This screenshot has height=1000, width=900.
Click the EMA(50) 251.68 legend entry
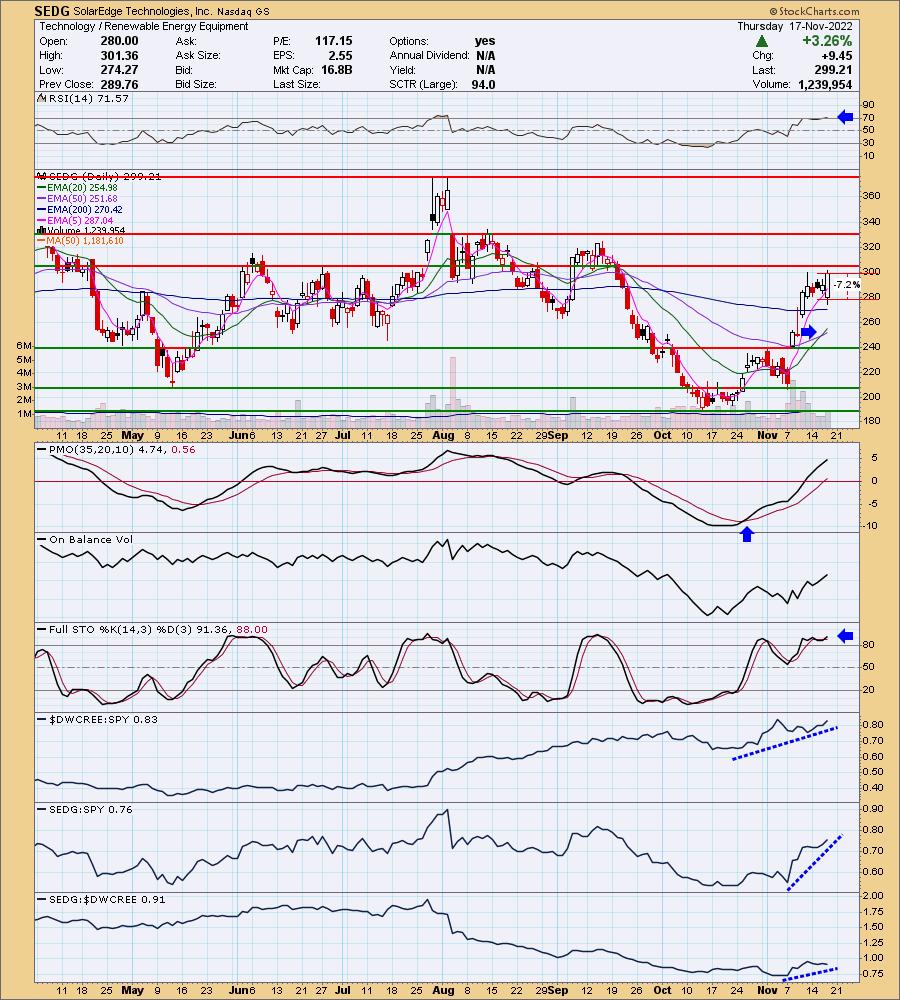[x=82, y=198]
